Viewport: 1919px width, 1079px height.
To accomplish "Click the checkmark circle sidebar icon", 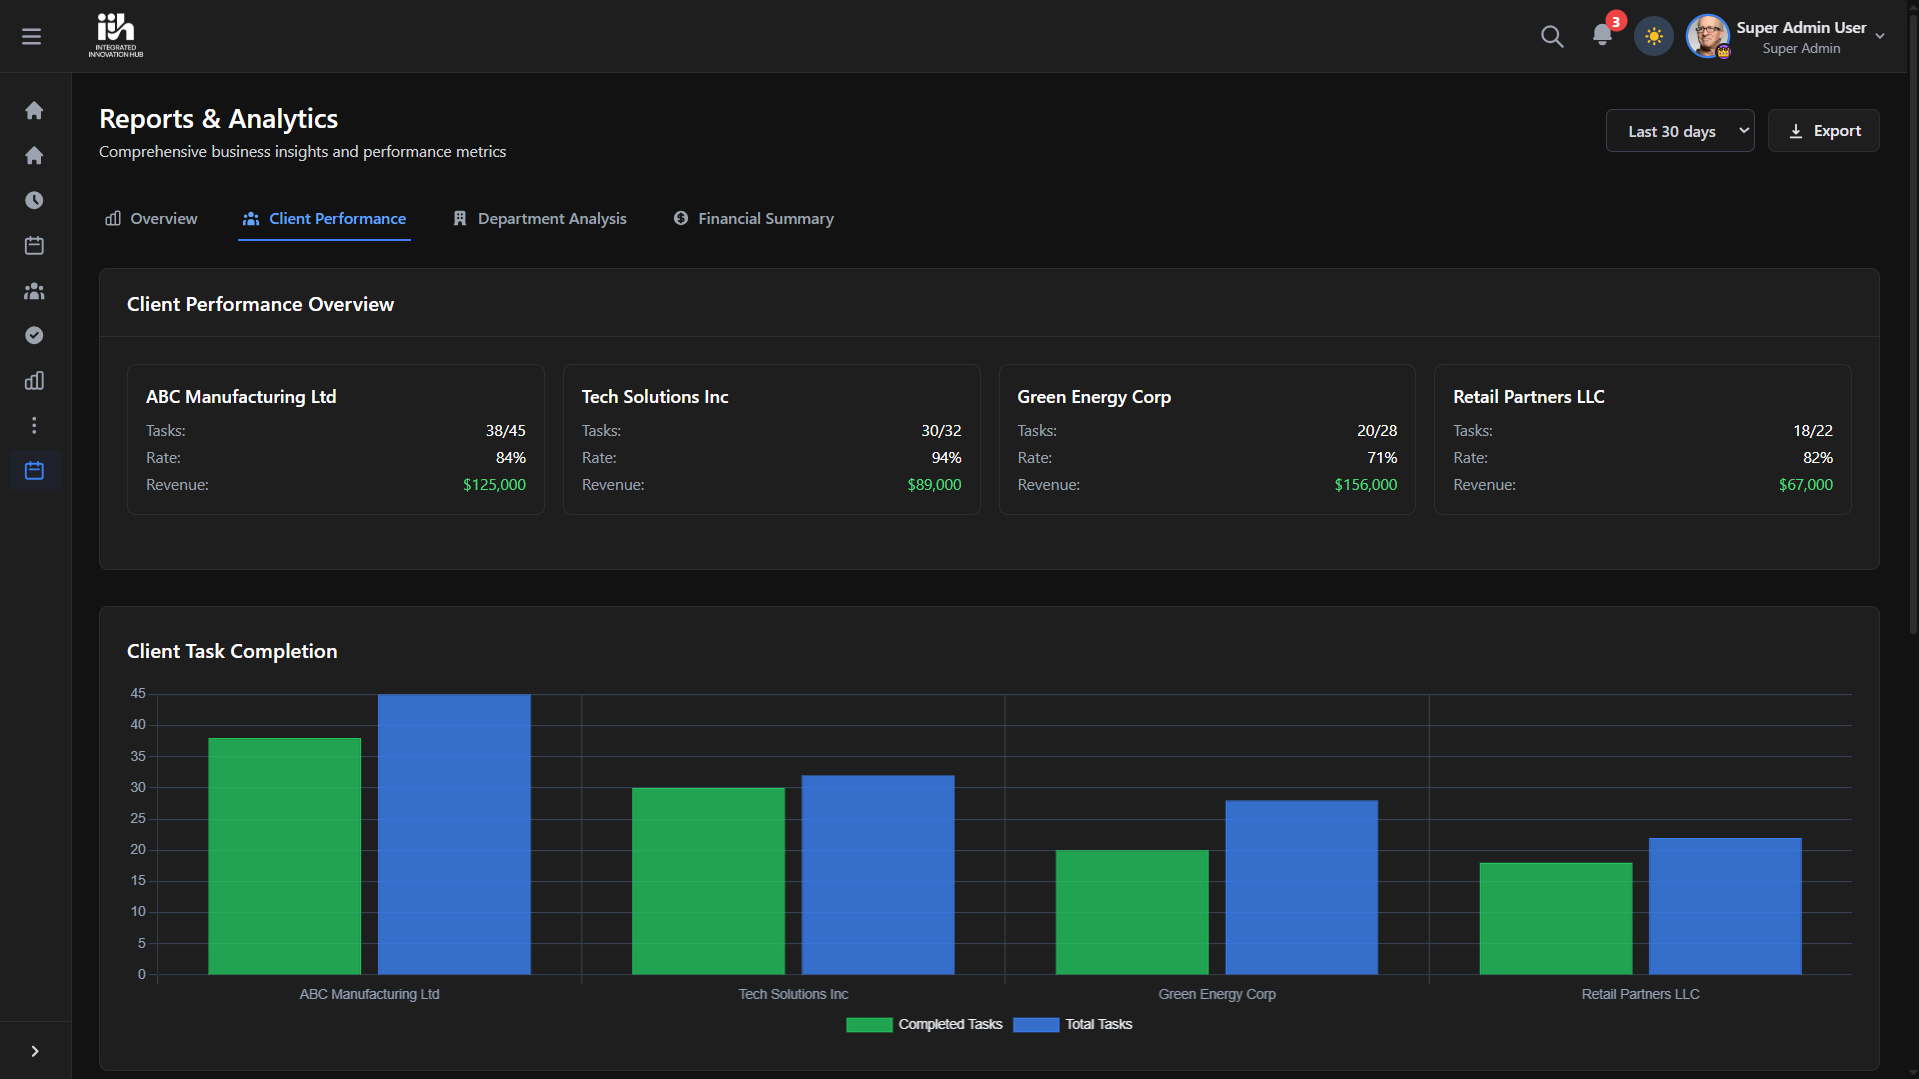I will (x=34, y=335).
